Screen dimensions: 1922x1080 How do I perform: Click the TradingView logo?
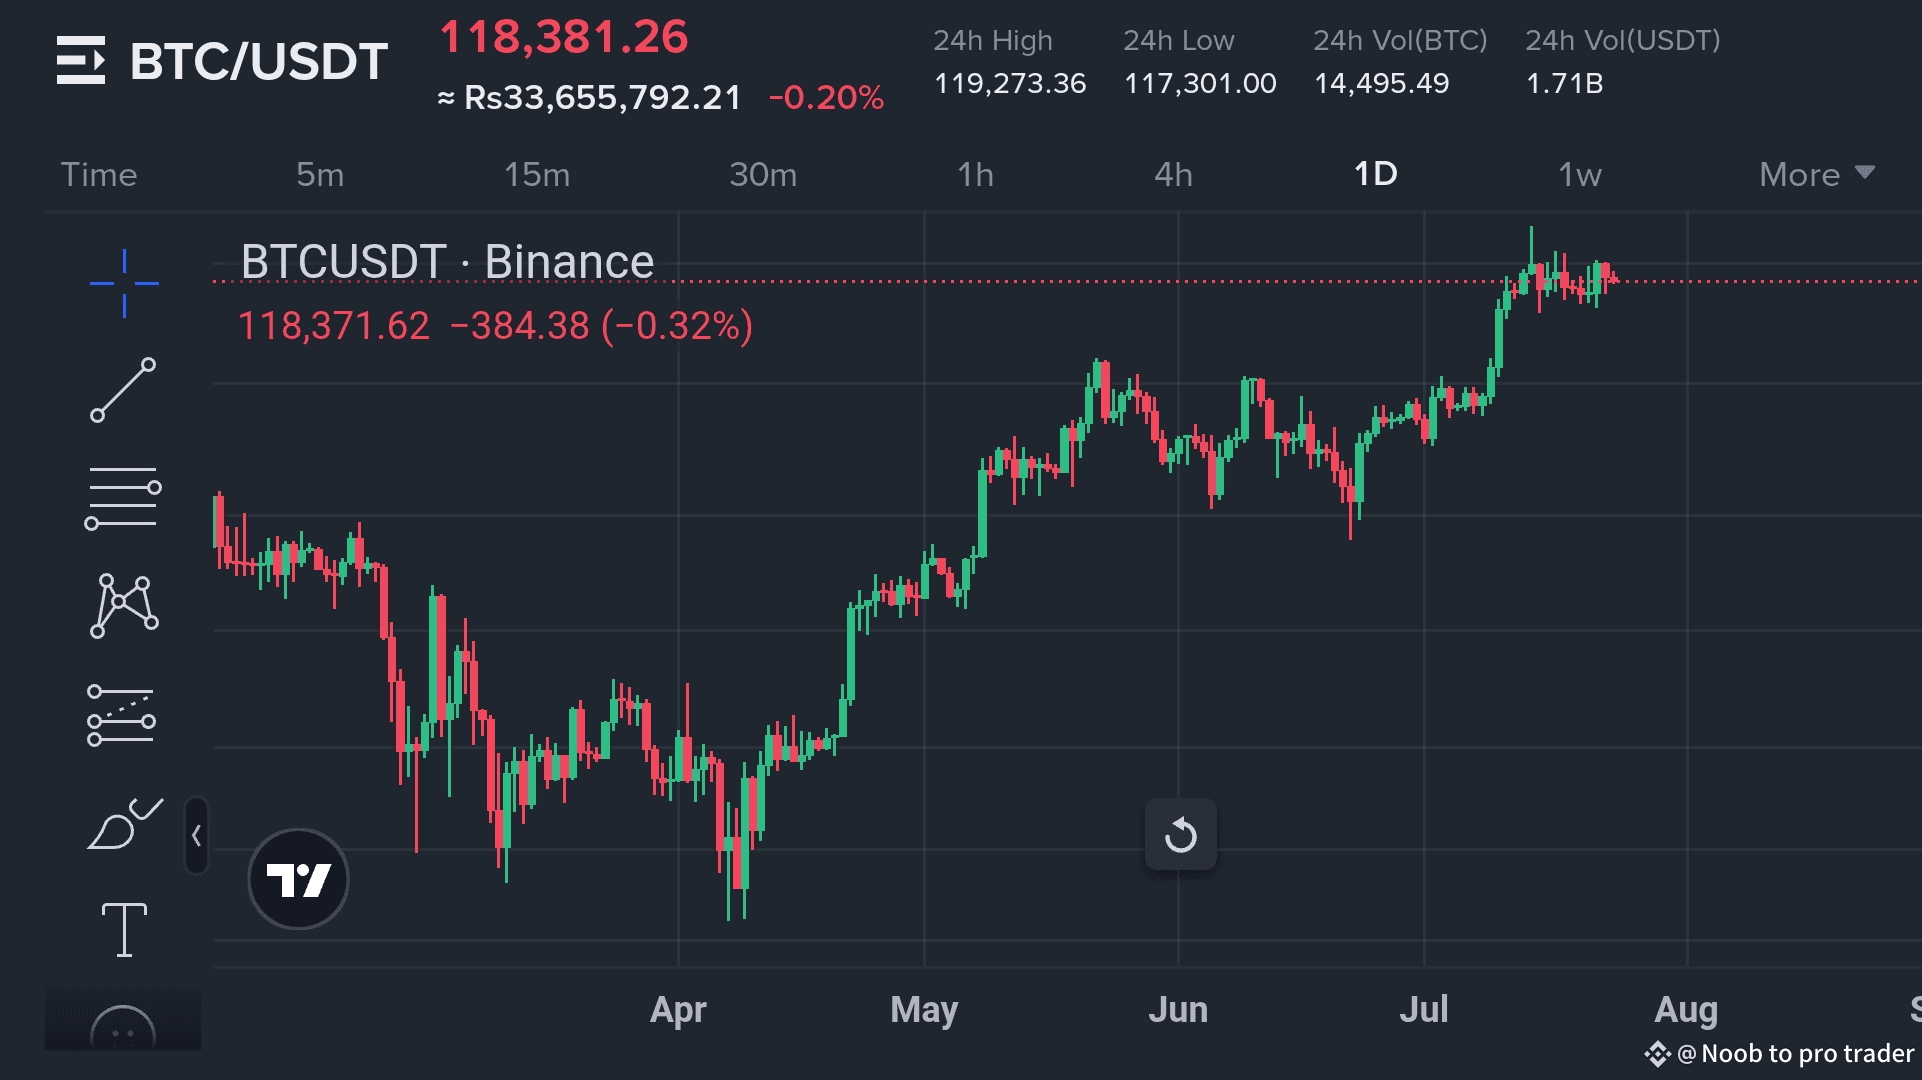point(298,879)
